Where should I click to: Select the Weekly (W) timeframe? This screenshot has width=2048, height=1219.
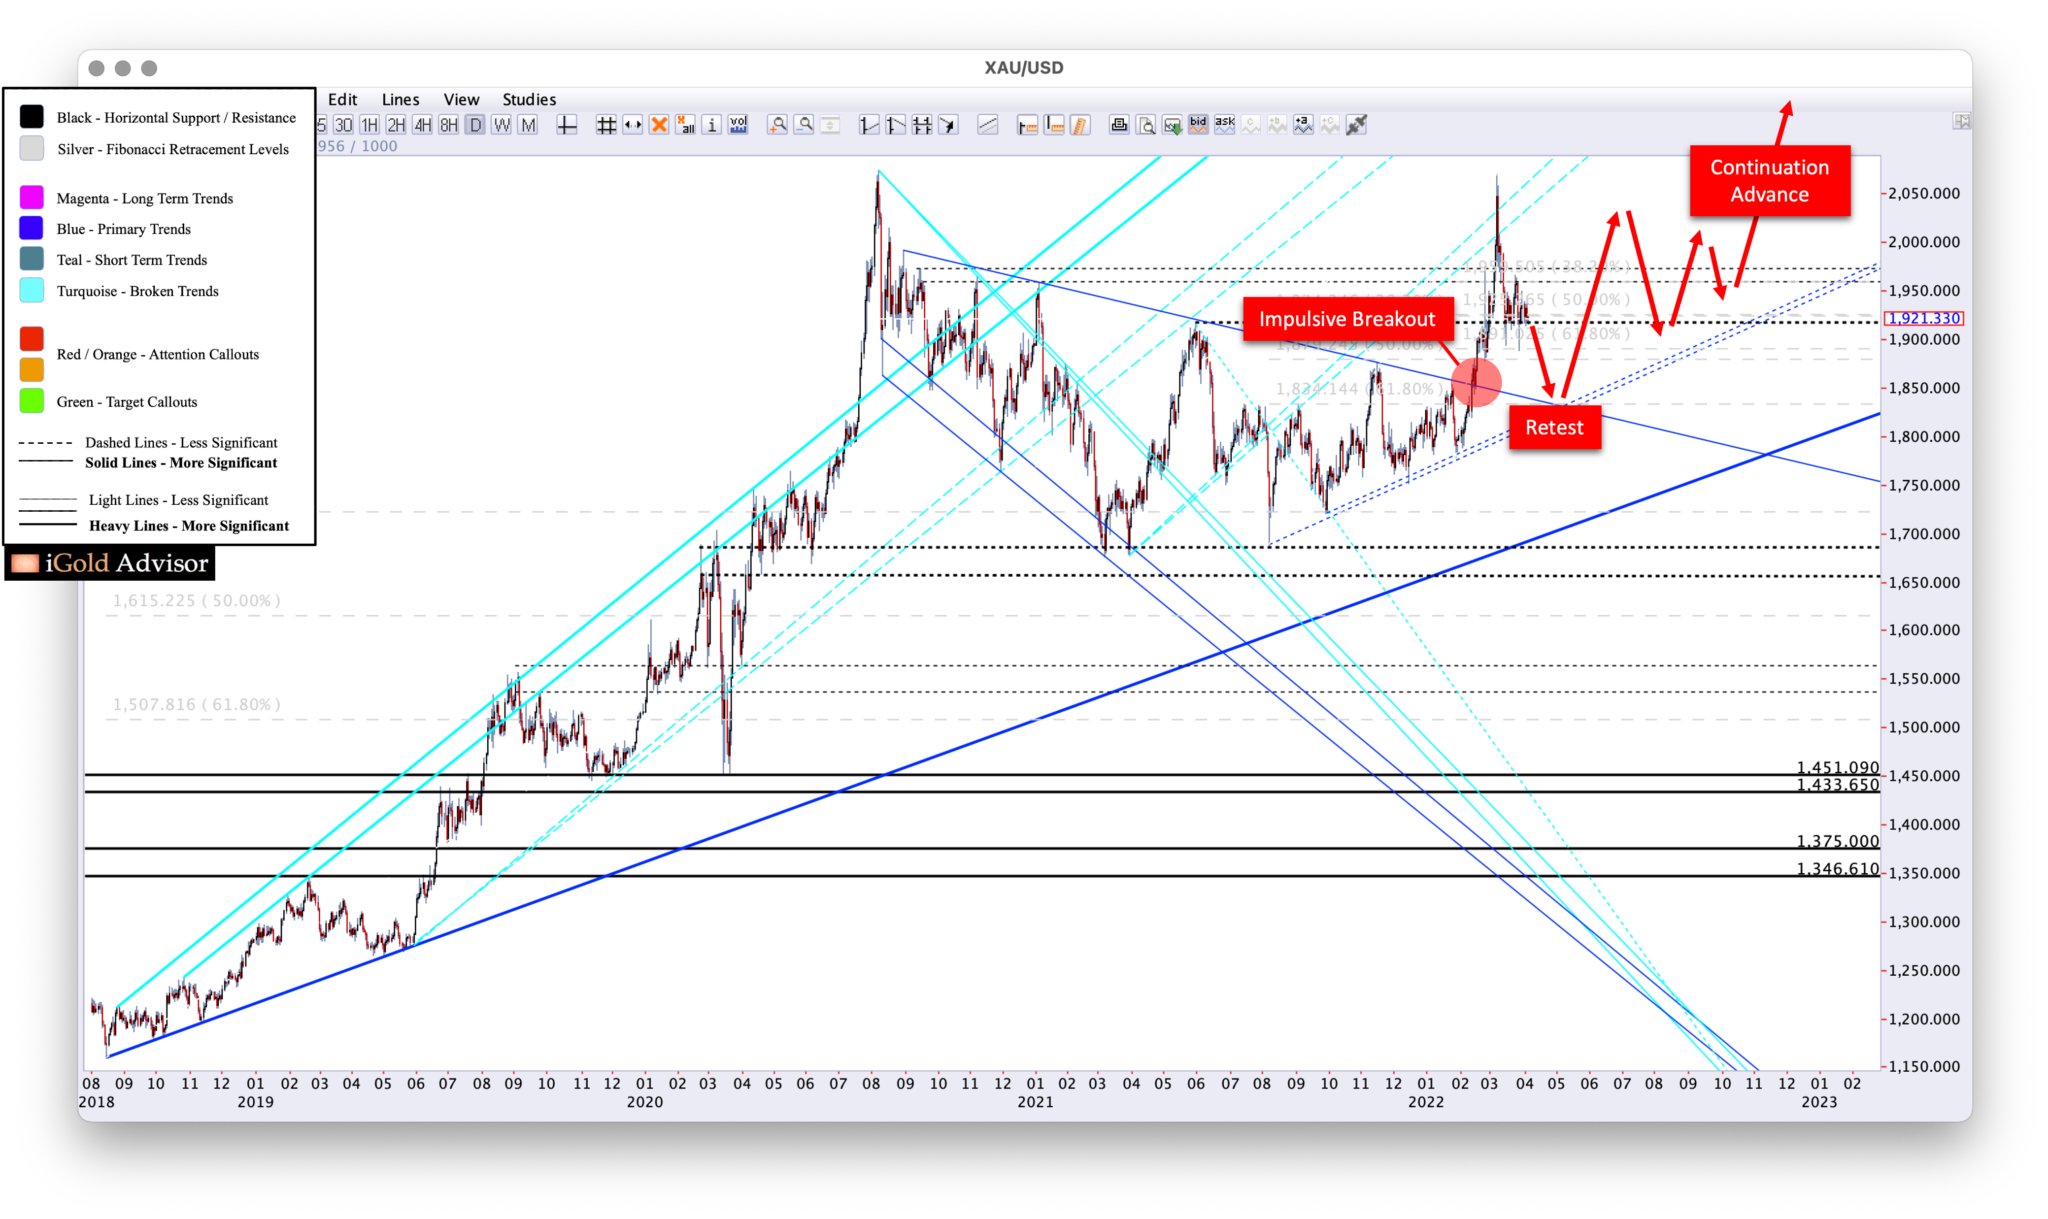(501, 125)
